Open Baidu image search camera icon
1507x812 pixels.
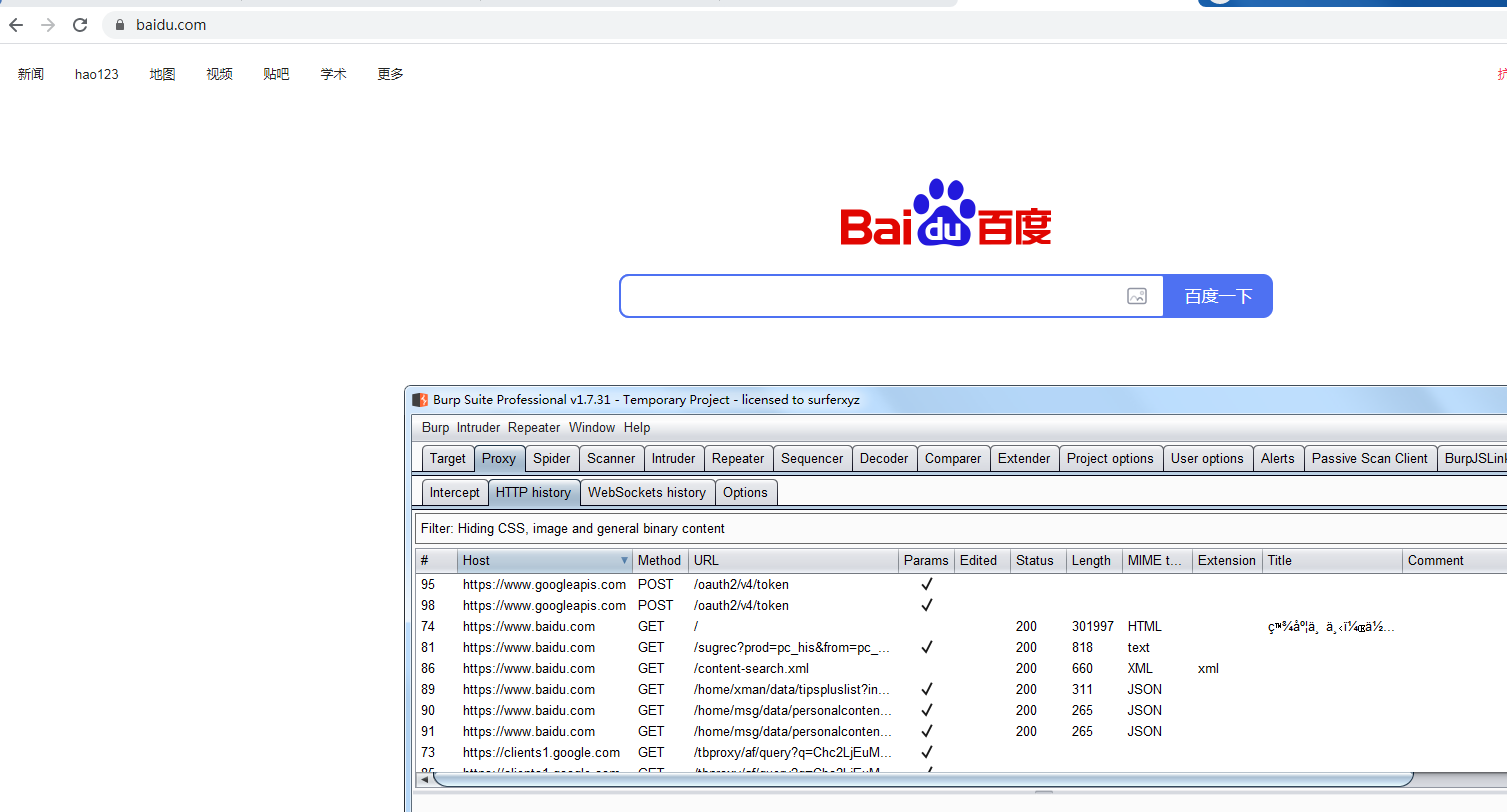(x=1137, y=296)
